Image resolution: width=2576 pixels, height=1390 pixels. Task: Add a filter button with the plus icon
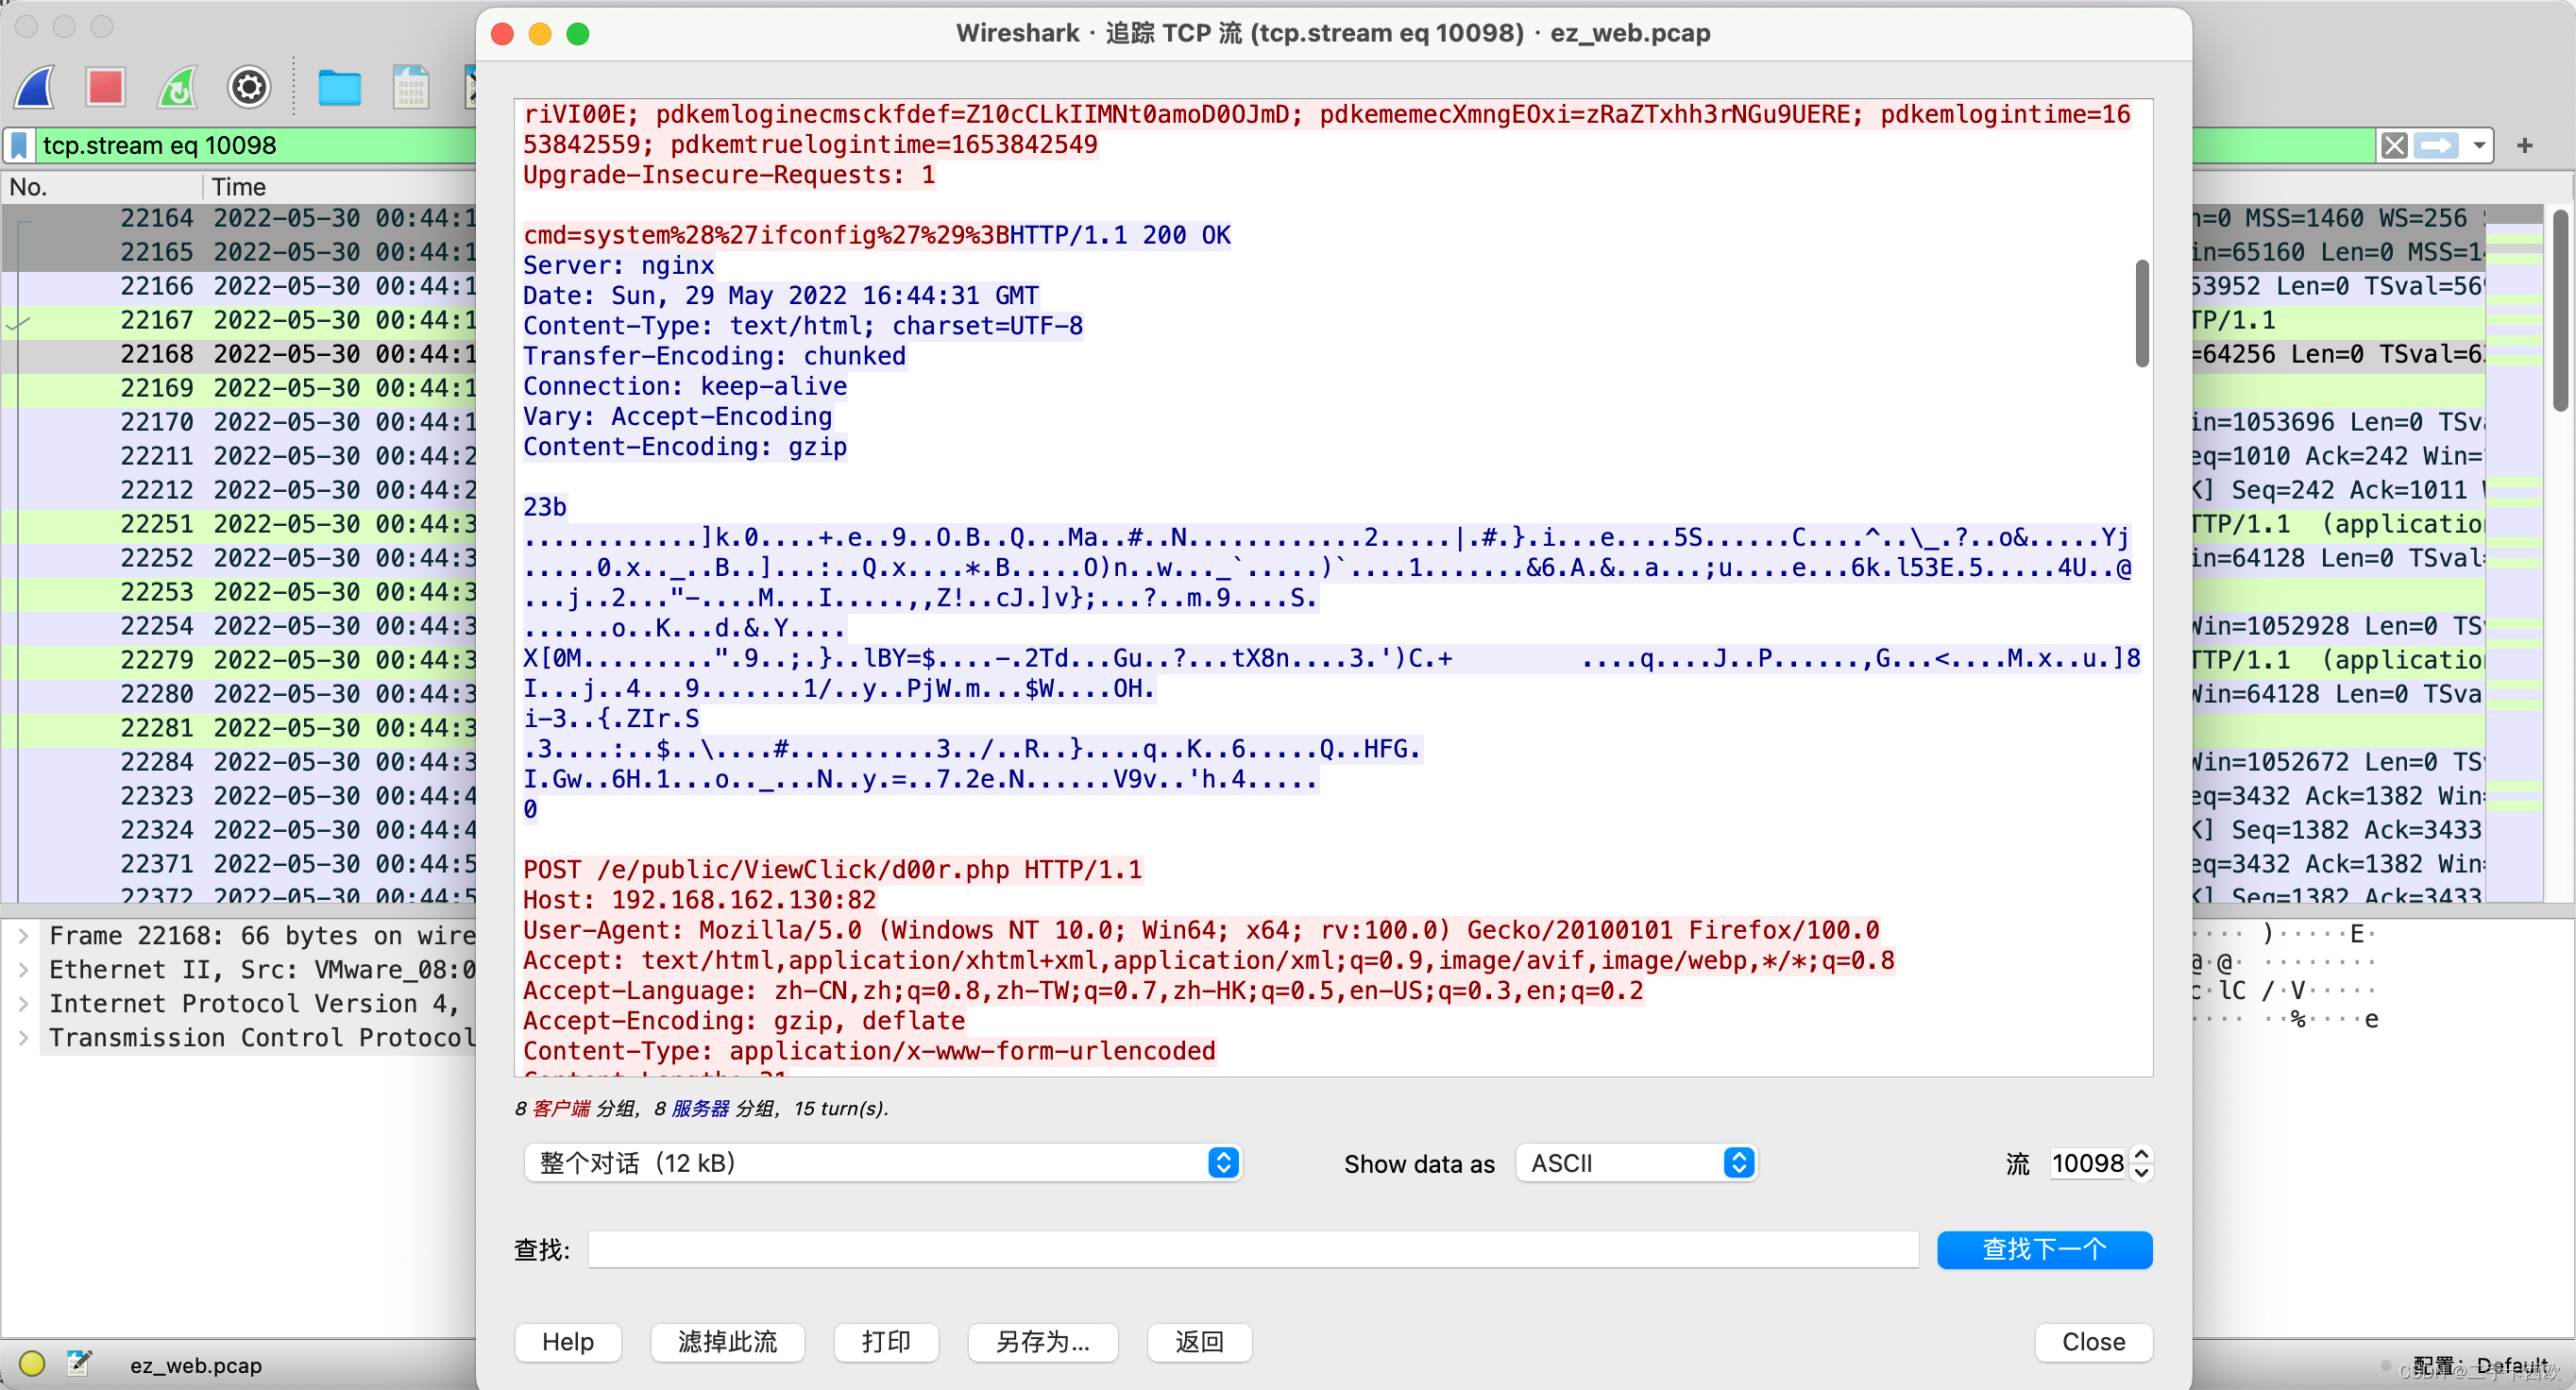click(2525, 146)
